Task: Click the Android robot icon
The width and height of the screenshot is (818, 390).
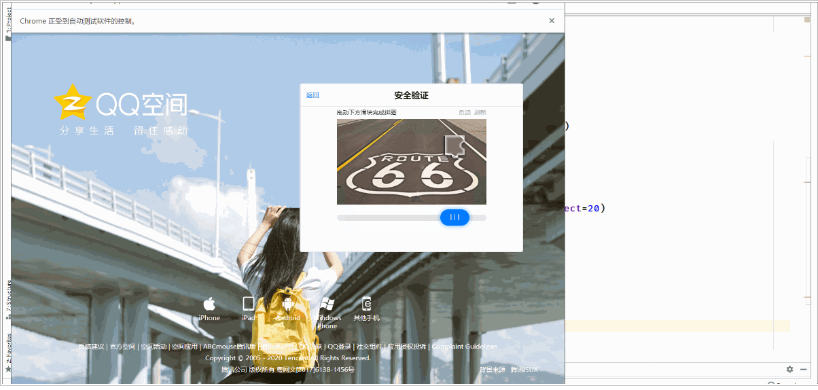Action: 288,303
